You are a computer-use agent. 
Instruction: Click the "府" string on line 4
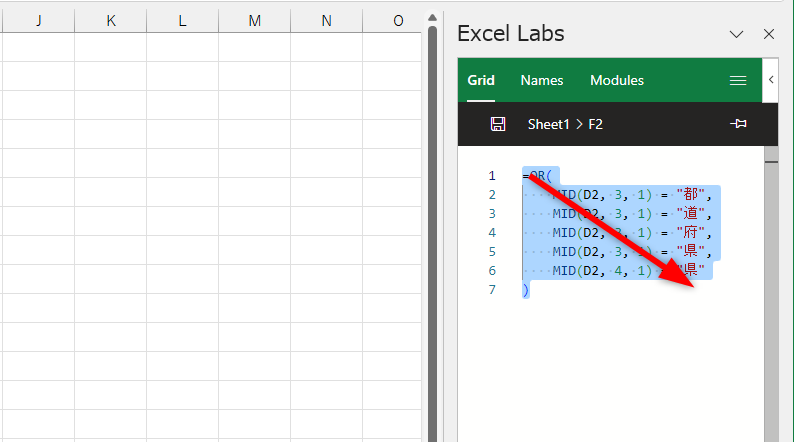point(691,232)
